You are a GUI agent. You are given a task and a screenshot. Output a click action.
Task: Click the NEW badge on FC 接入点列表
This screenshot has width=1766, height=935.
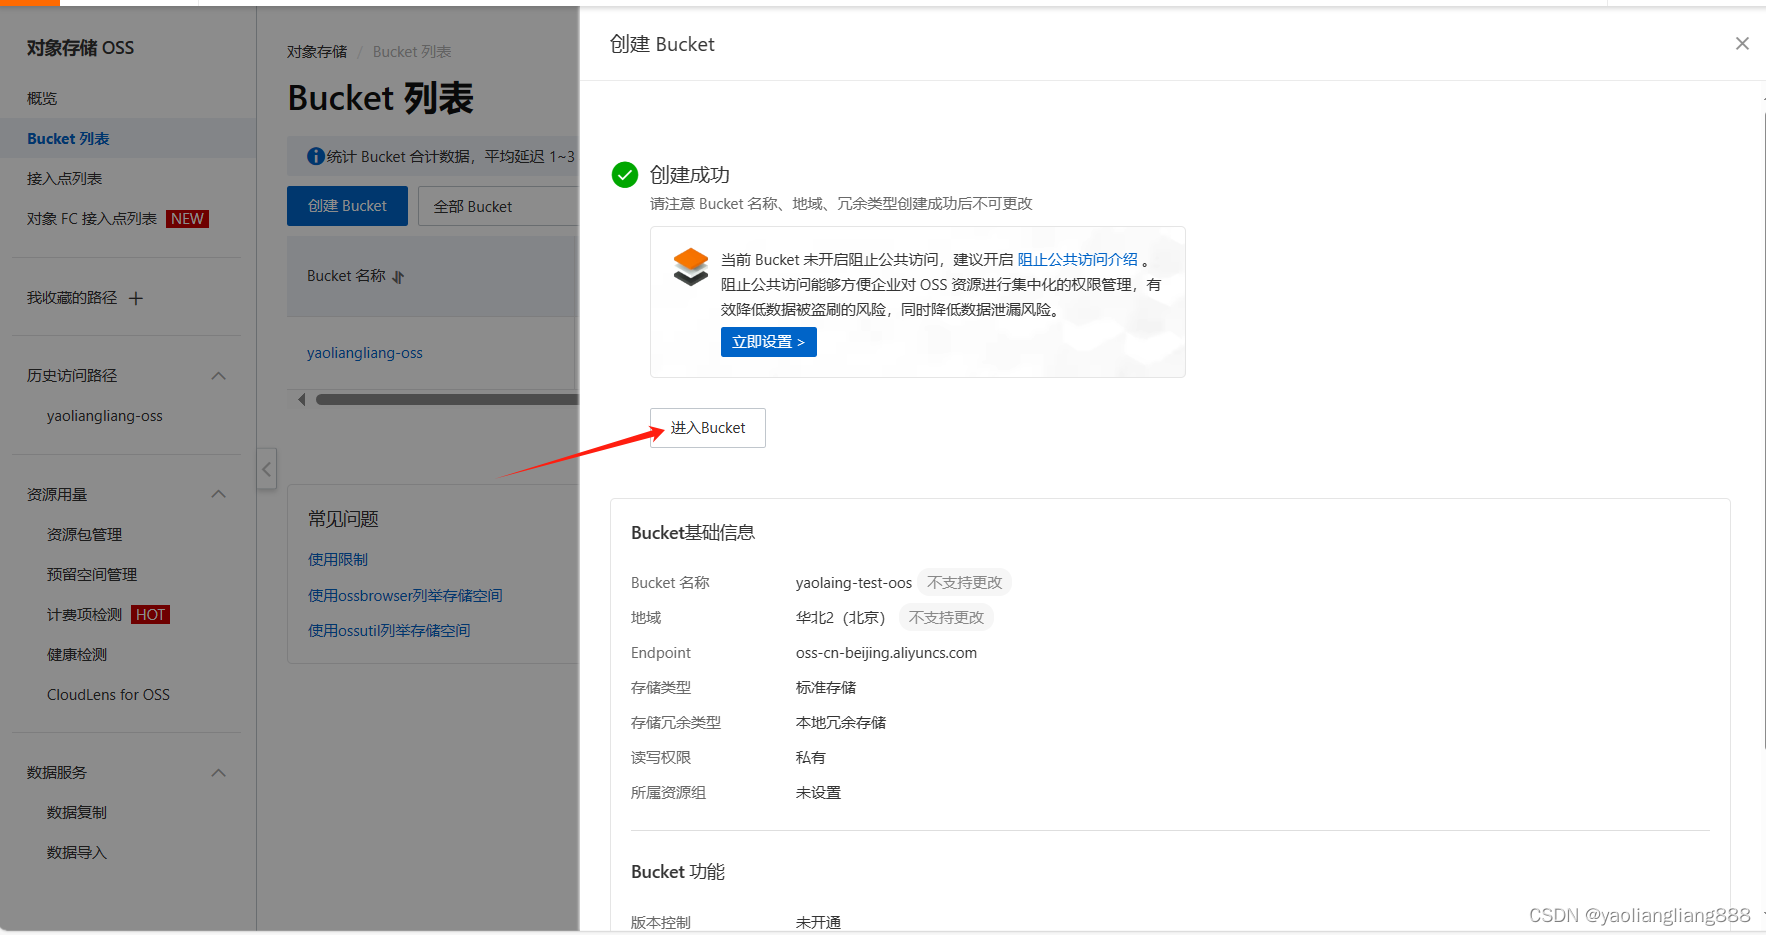tap(187, 219)
